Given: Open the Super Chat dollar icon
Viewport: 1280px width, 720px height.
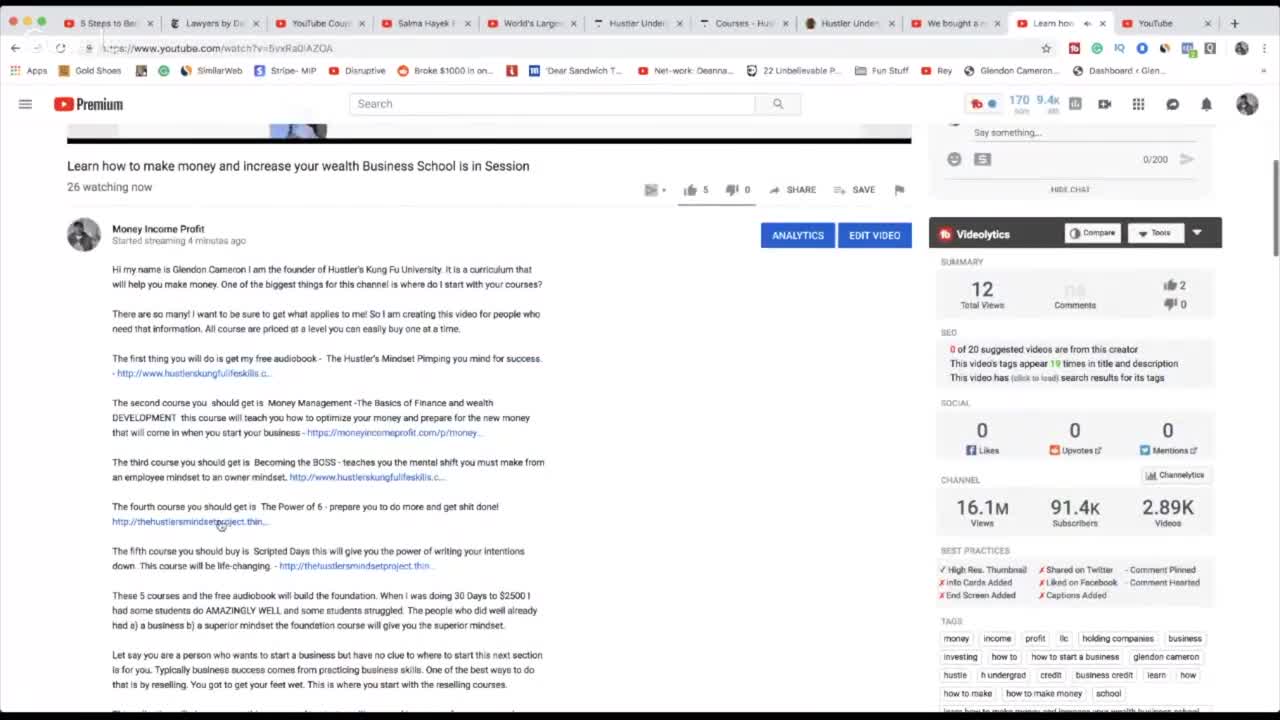Looking at the screenshot, I should [982, 159].
